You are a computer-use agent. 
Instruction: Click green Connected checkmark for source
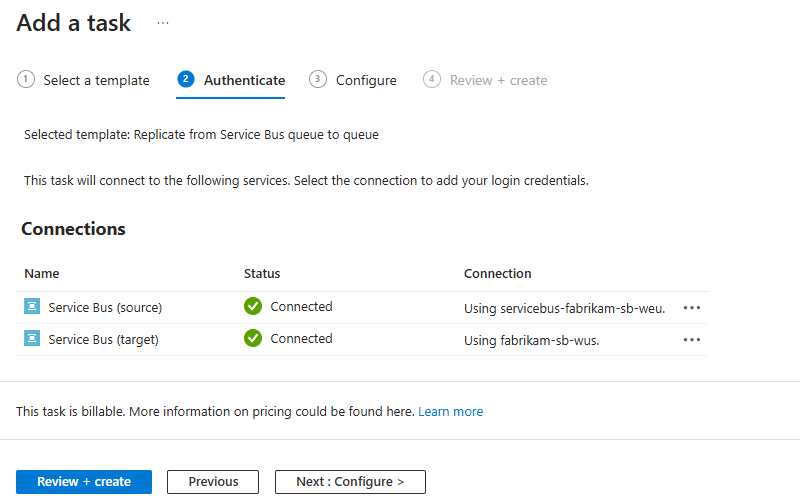click(253, 307)
